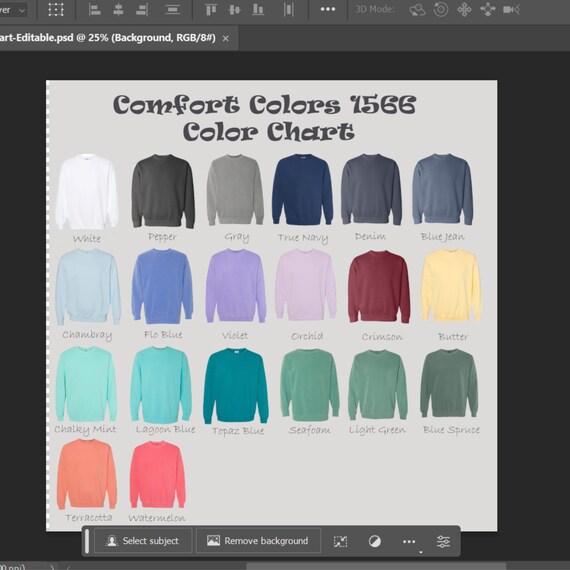Click the White sweatshirt image
Screen dimensions: 570x570
tap(87, 192)
